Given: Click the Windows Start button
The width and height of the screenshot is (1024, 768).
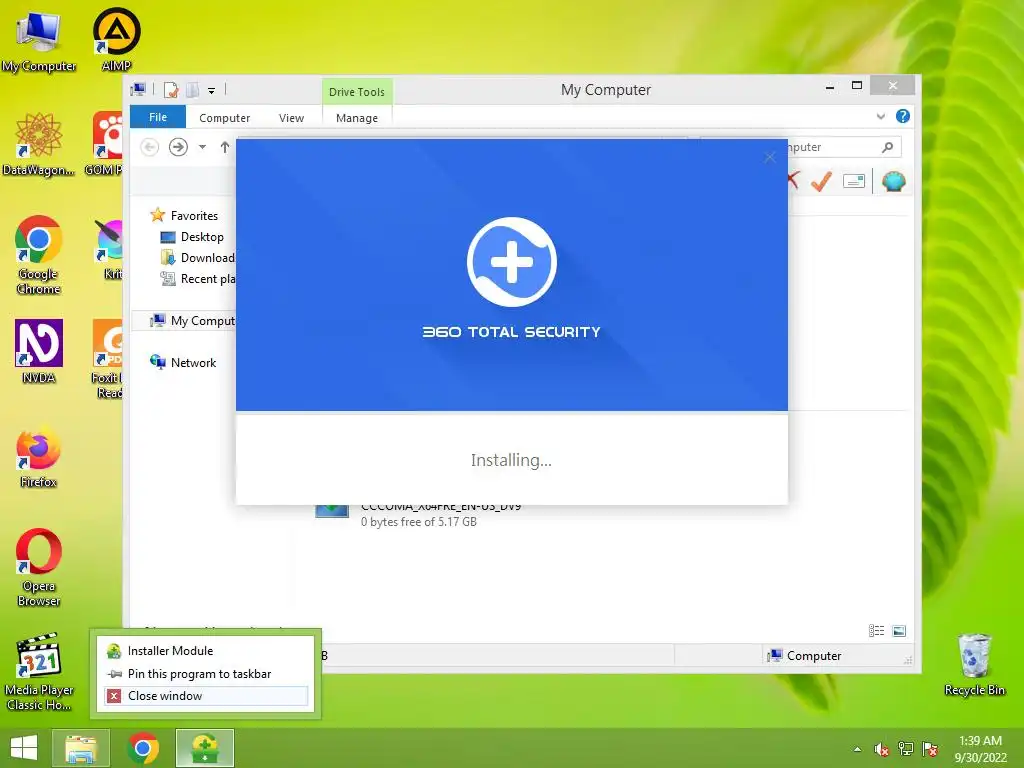Looking at the screenshot, I should (24, 748).
